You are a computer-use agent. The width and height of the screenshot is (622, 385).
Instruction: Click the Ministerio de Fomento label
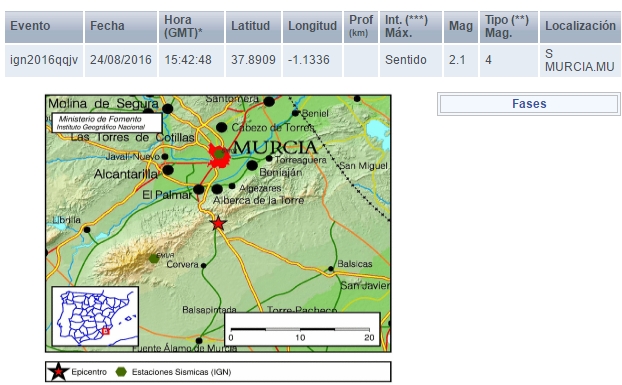pyautogui.click(x=107, y=123)
